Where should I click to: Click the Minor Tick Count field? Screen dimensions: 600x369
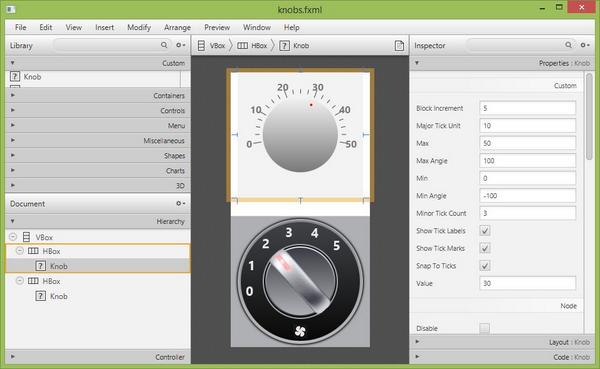tap(527, 213)
